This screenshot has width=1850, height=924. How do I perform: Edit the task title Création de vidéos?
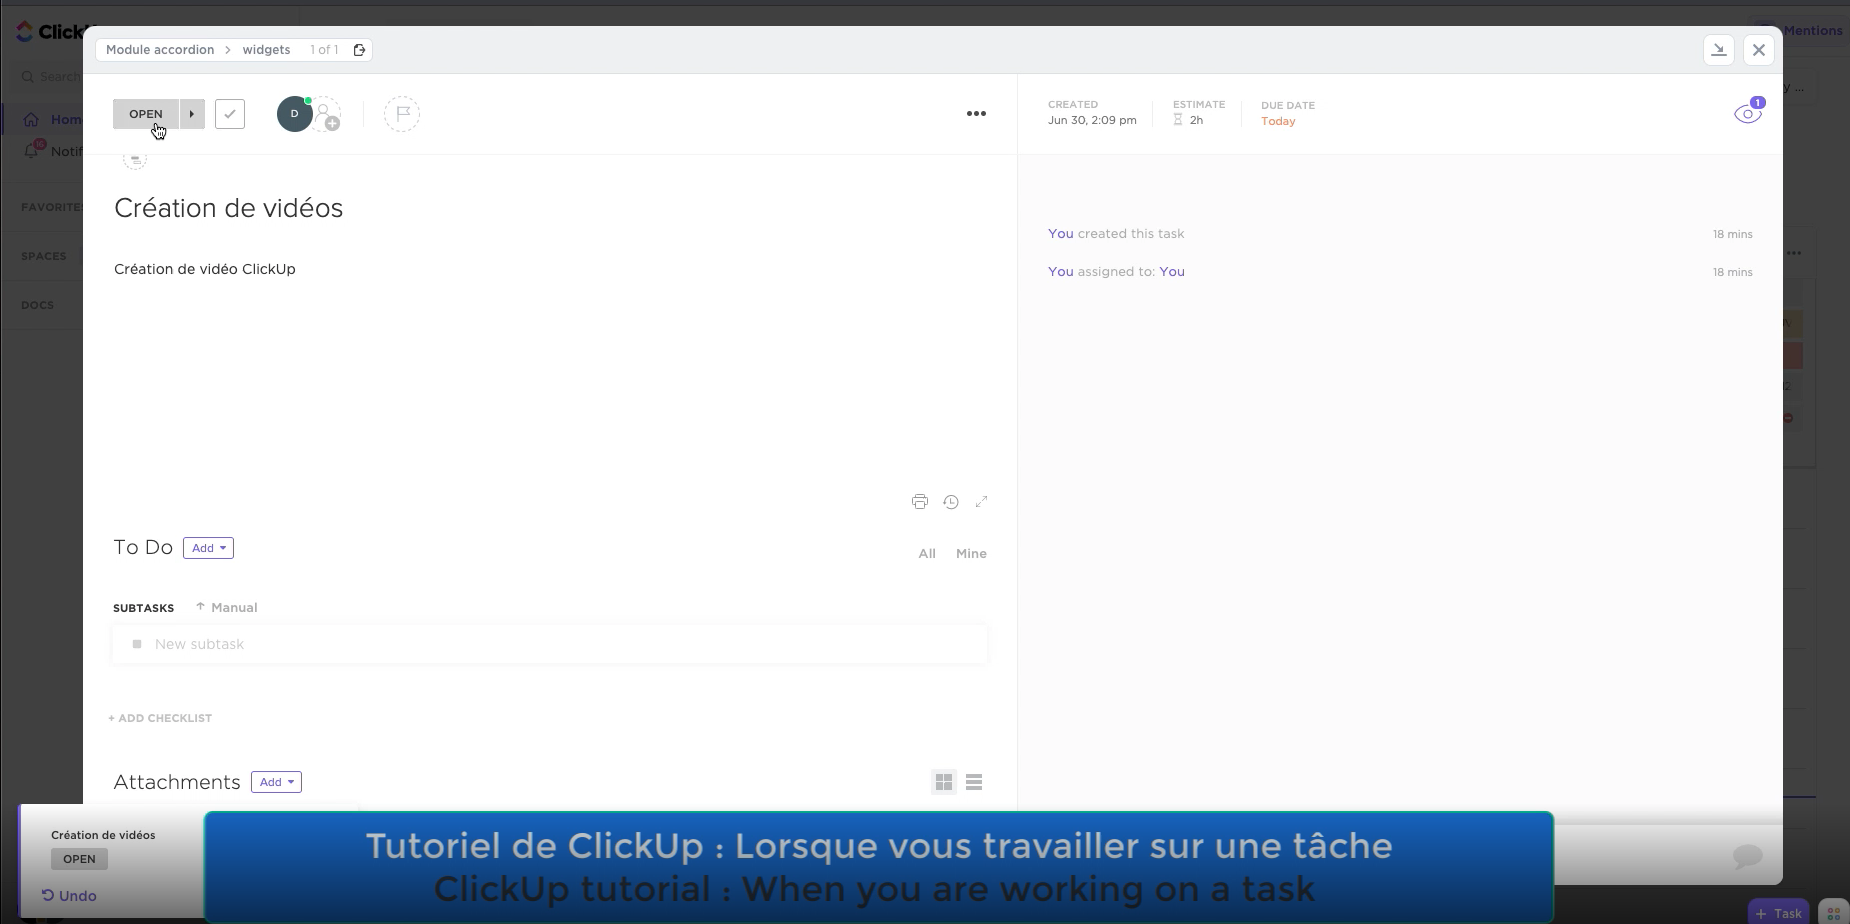click(228, 208)
